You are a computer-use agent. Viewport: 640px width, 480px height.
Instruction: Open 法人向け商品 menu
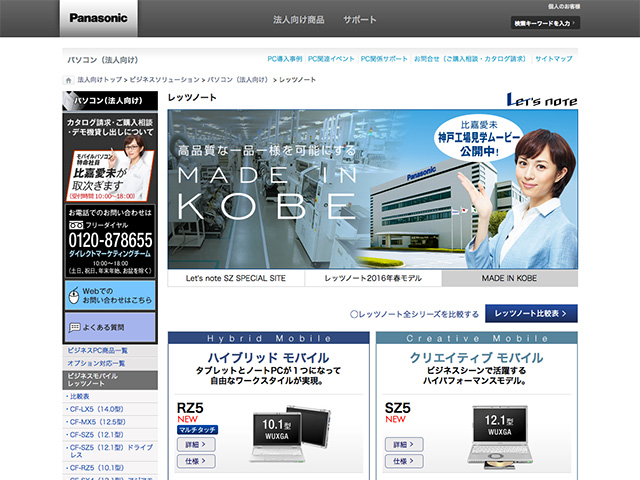pyautogui.click(x=299, y=19)
